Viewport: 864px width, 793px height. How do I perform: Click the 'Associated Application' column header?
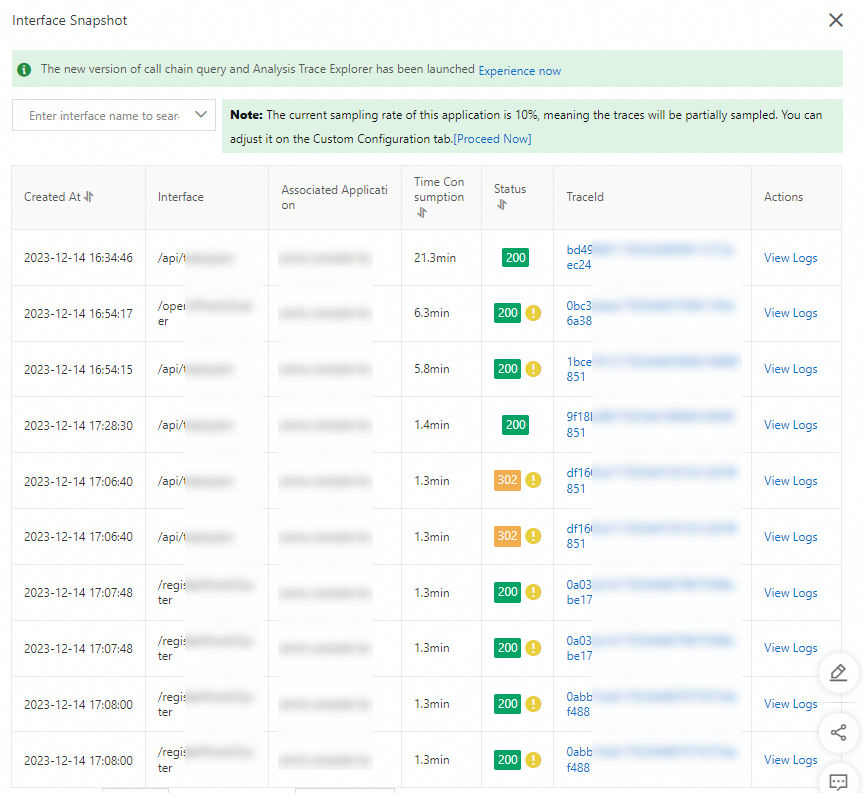click(334, 197)
